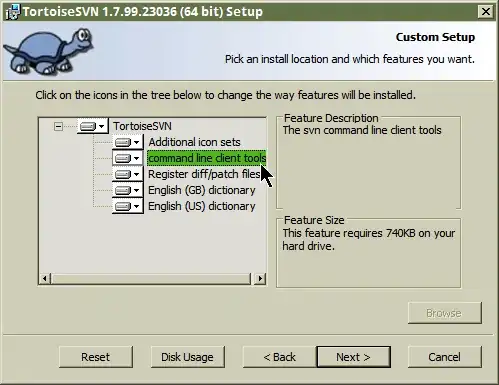Open install options for Register diff/patch files

click(x=128, y=174)
